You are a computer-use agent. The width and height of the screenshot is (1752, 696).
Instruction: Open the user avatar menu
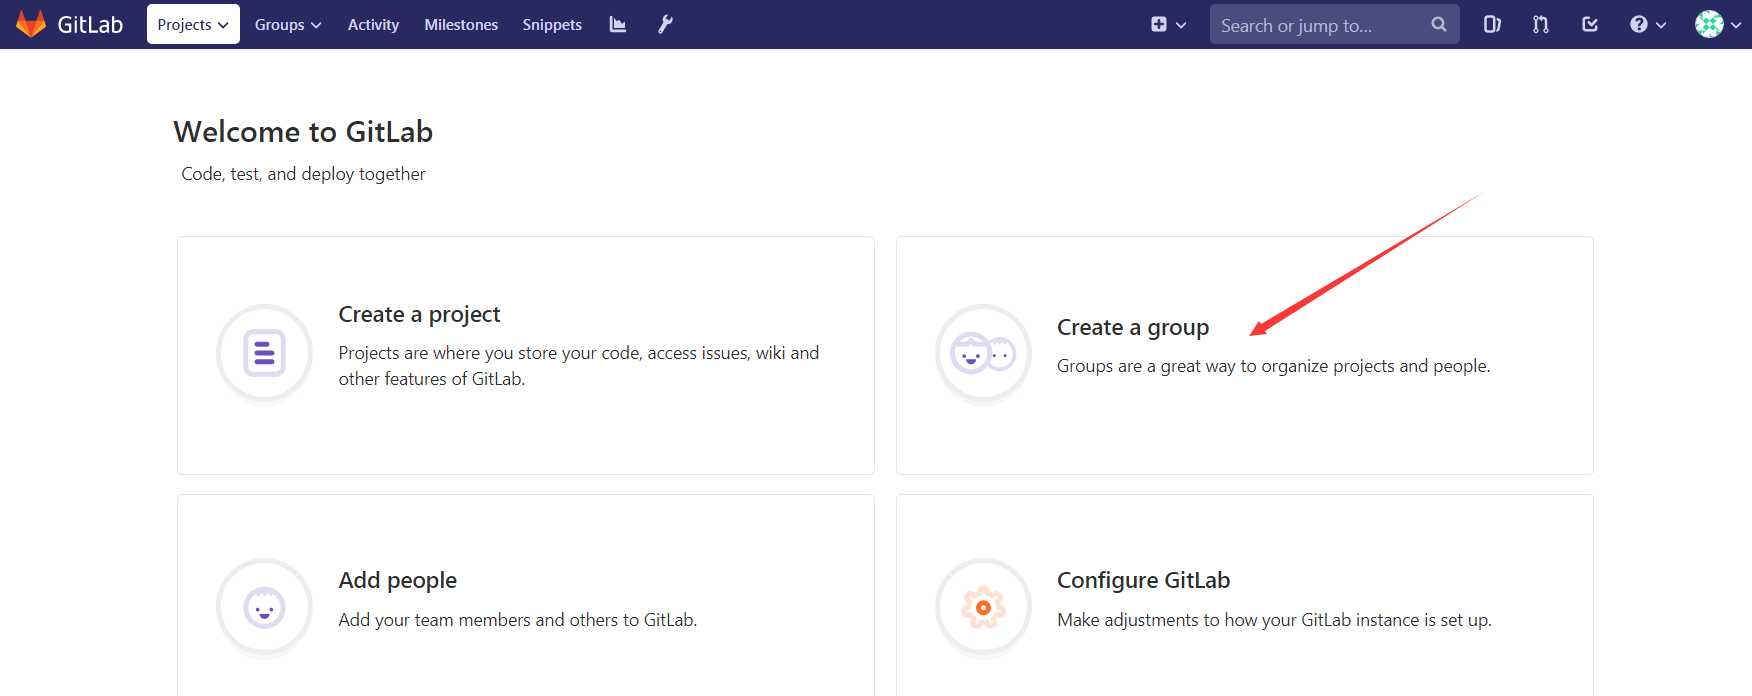1717,24
